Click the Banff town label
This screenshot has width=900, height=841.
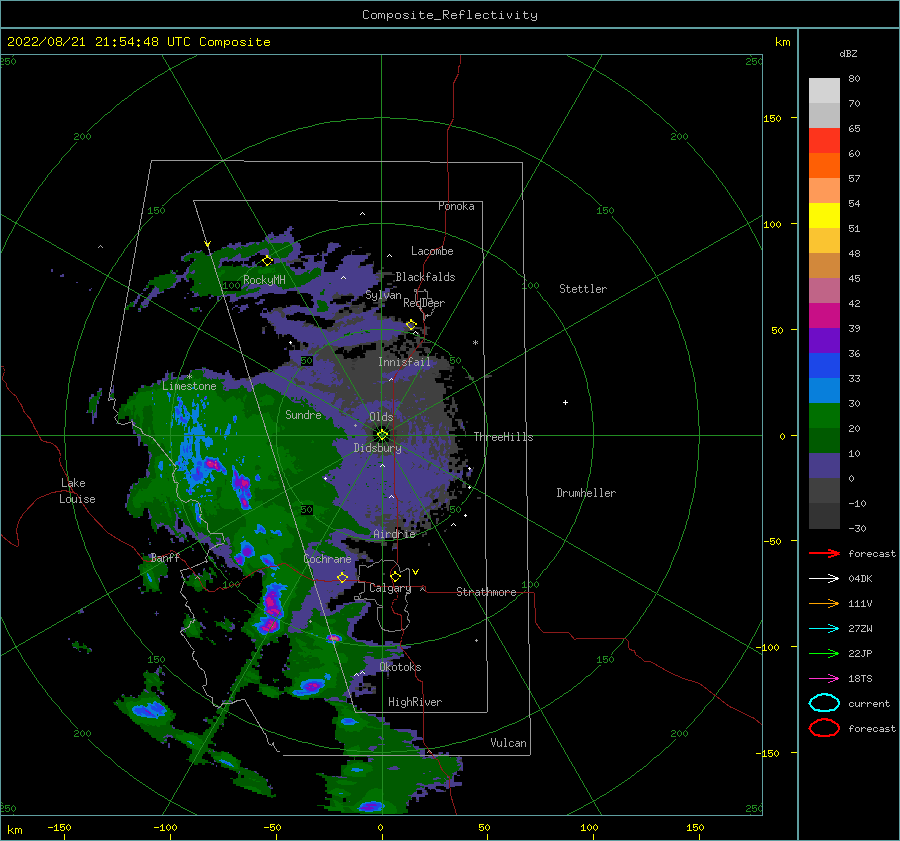click(x=165, y=557)
